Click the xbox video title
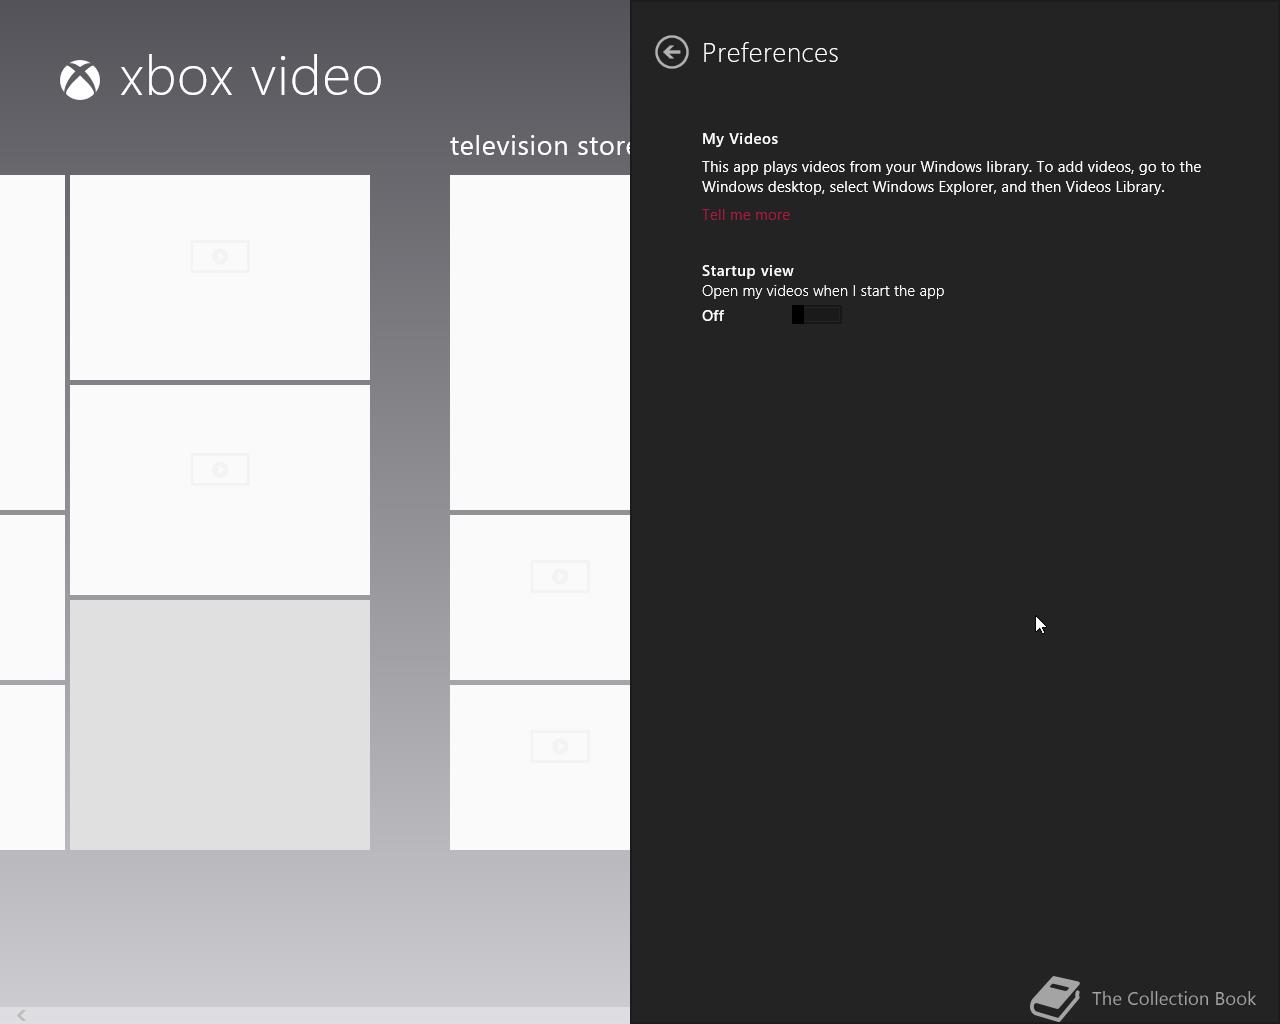The width and height of the screenshot is (1280, 1024). coord(251,78)
